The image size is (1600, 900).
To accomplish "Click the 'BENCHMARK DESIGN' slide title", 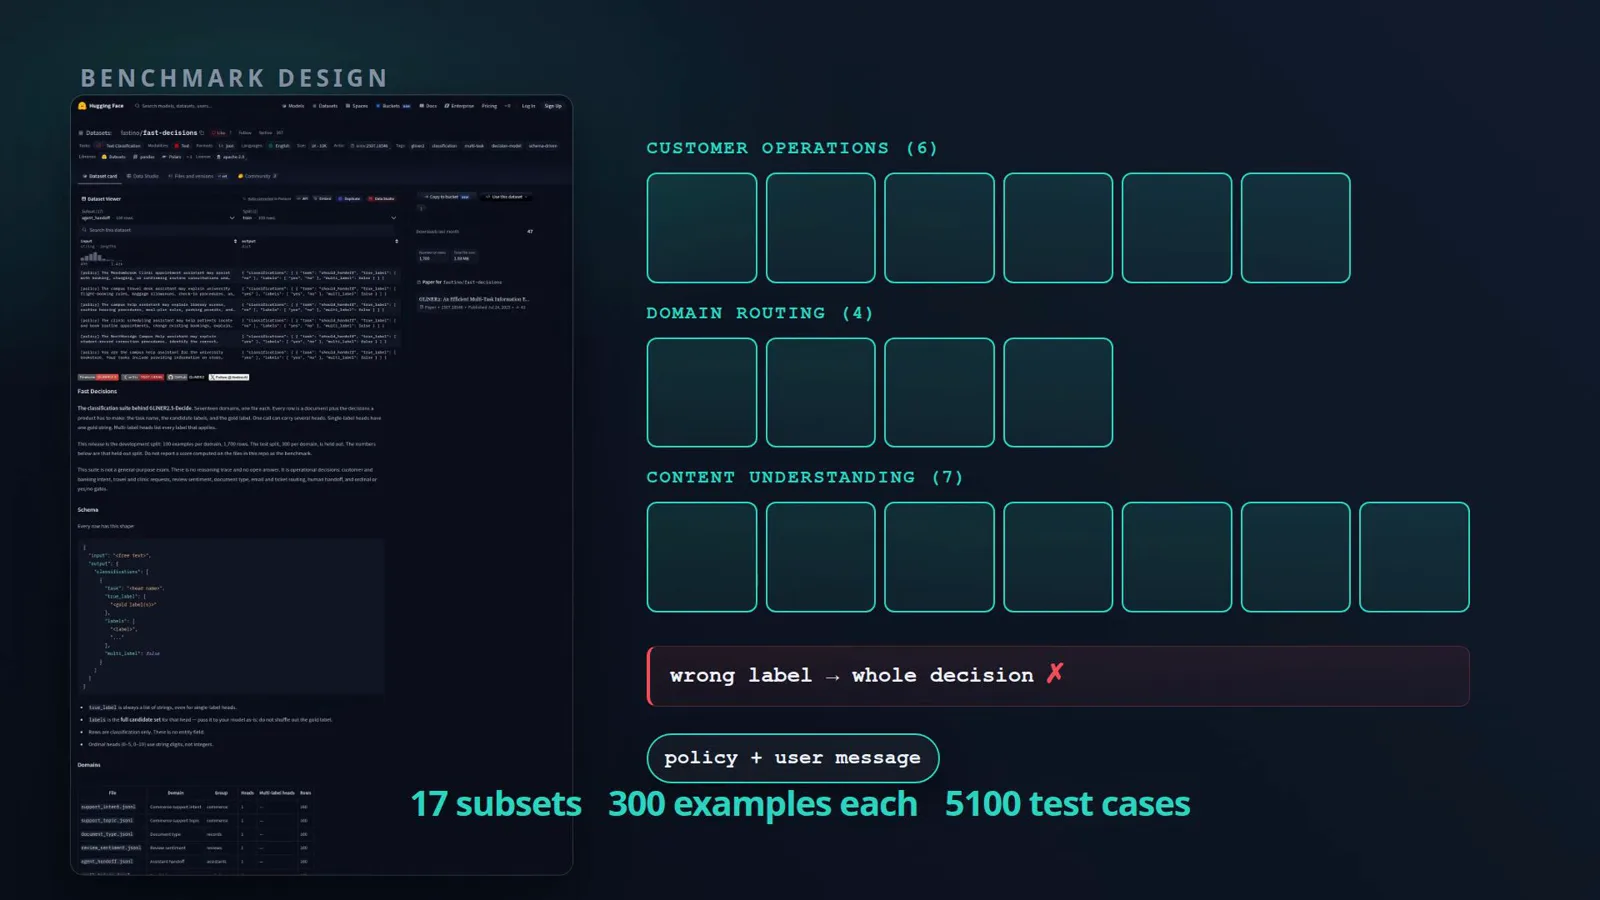I will pyautogui.click(x=234, y=78).
